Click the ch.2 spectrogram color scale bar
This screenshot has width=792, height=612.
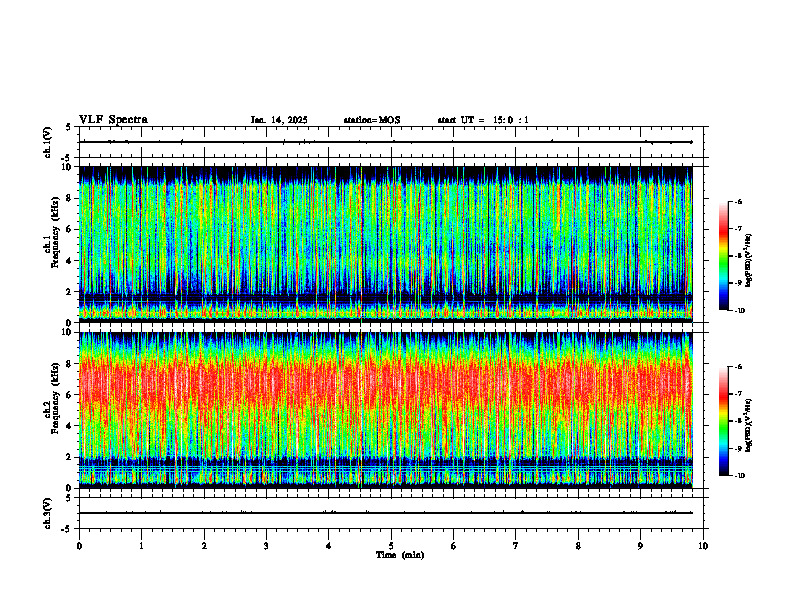tap(723, 421)
